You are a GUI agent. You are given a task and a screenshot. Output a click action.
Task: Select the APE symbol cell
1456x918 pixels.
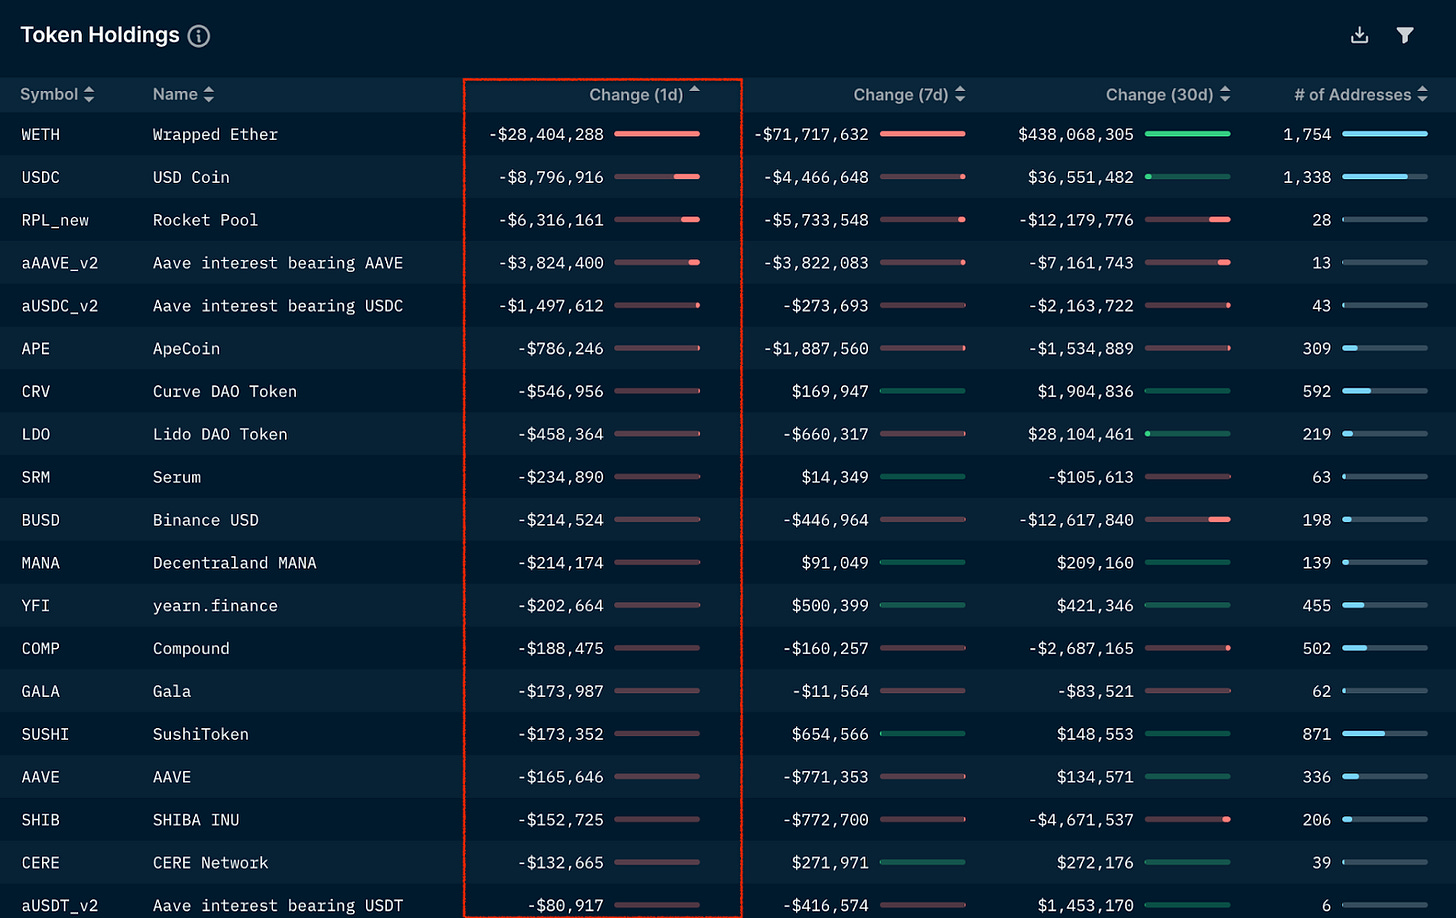[x=36, y=349]
